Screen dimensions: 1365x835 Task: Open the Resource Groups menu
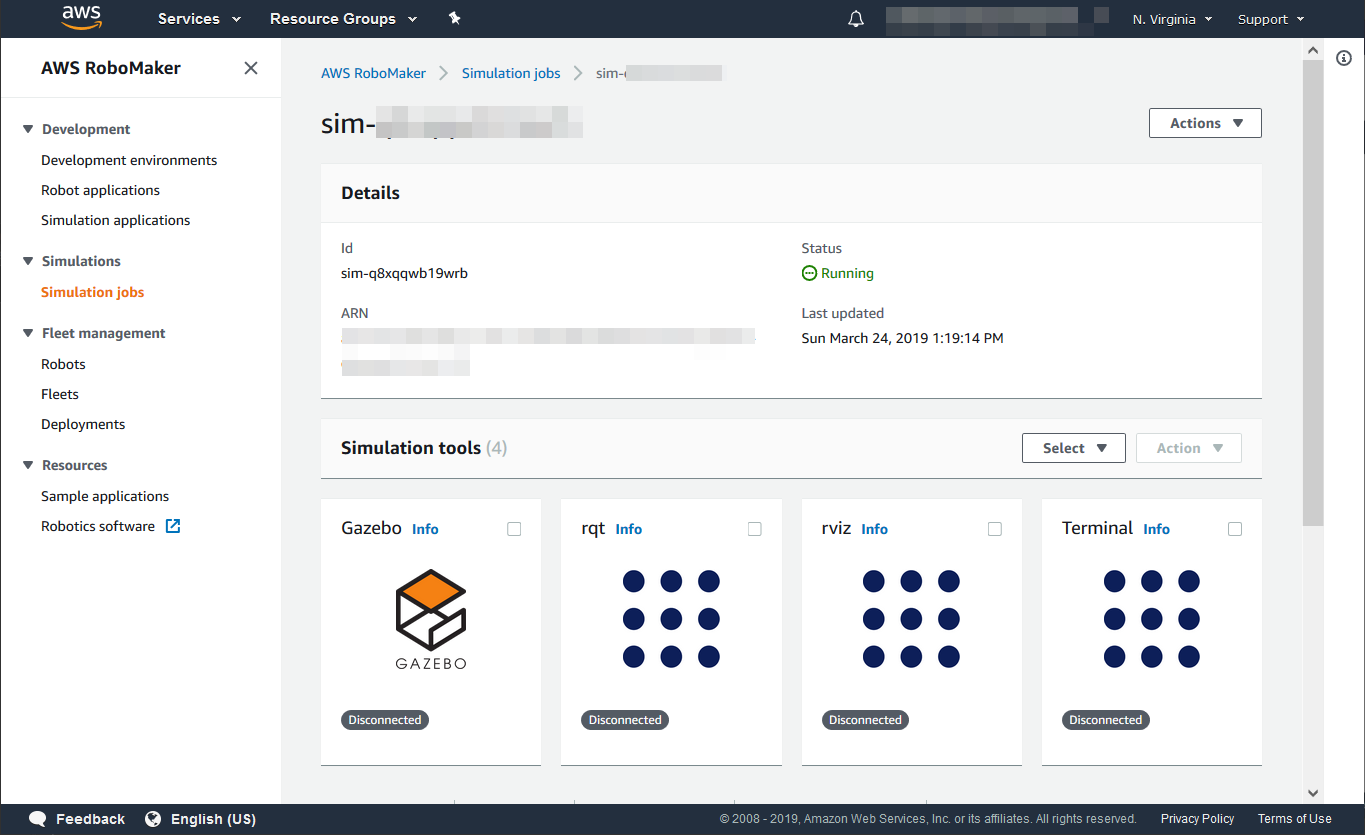[x=343, y=19]
